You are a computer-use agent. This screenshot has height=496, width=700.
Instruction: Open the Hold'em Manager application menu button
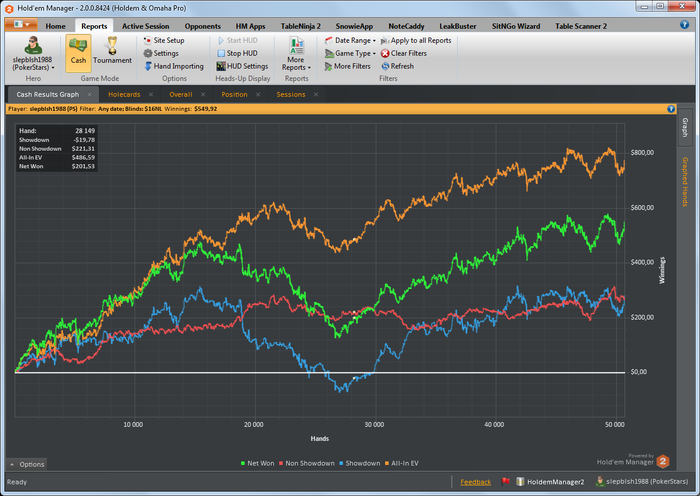tap(21, 25)
